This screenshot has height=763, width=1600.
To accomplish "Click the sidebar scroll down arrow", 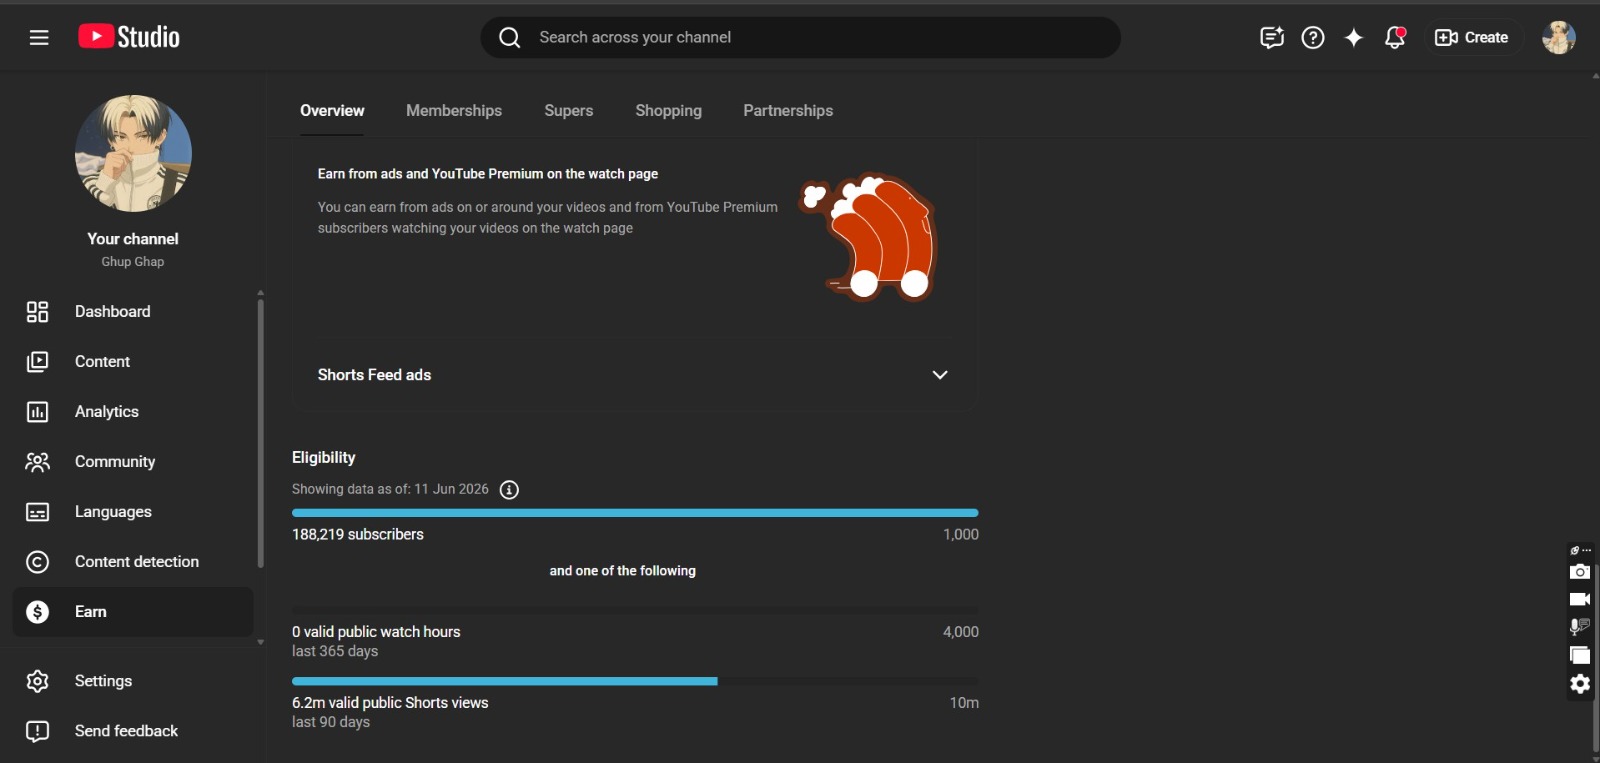I will click(261, 642).
